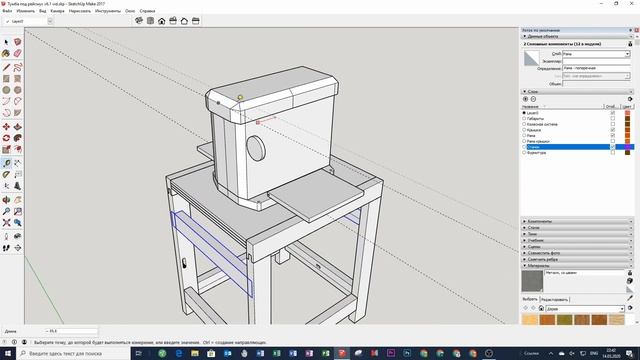Choose the Polygon tool
The height and width of the screenshot is (360, 640).
[x=18, y=90]
